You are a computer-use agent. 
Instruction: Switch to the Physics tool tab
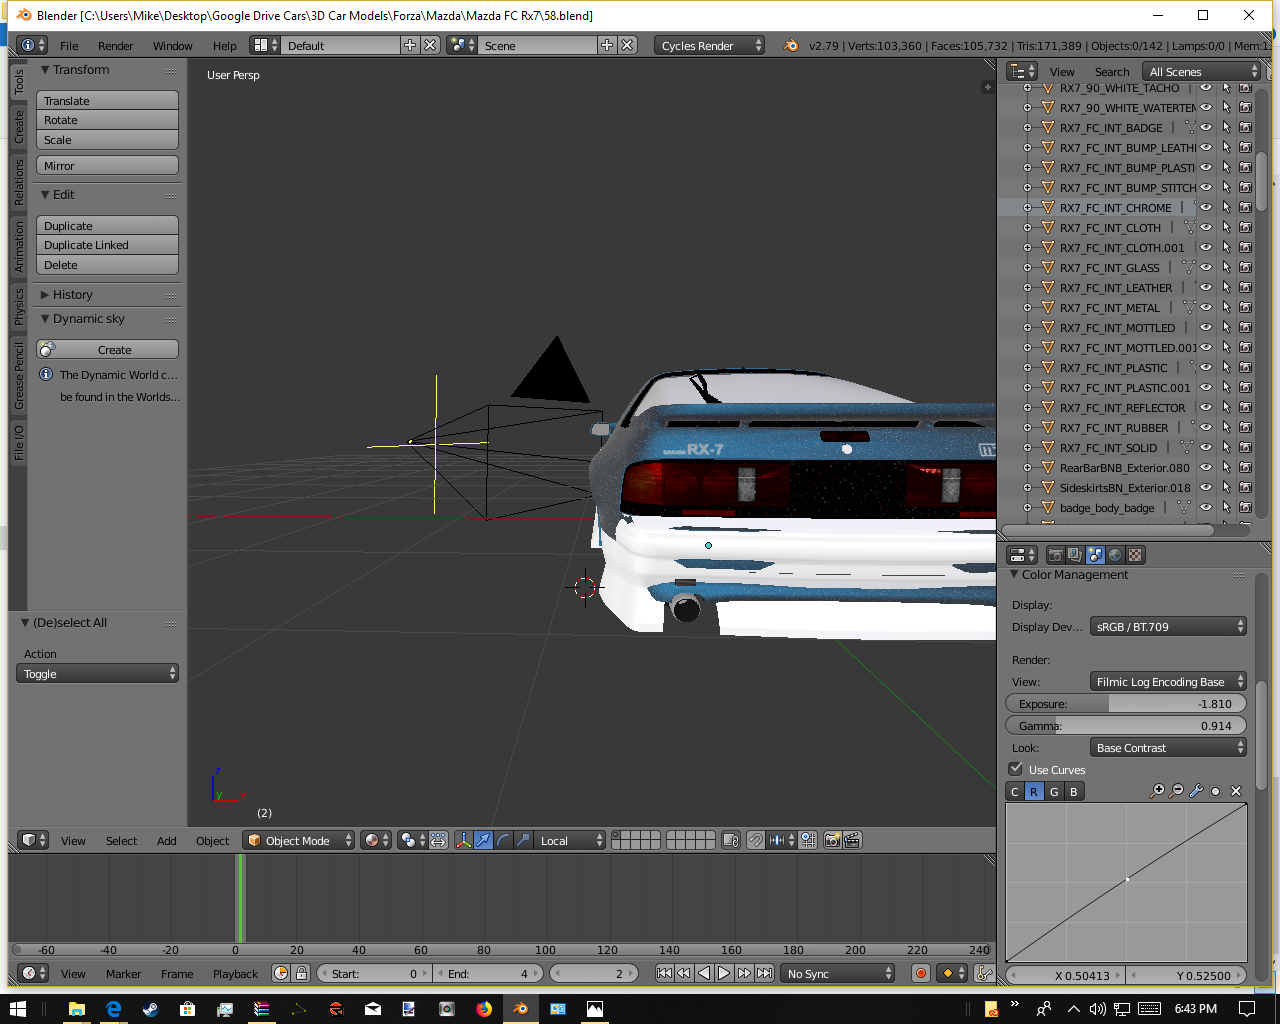pos(18,307)
